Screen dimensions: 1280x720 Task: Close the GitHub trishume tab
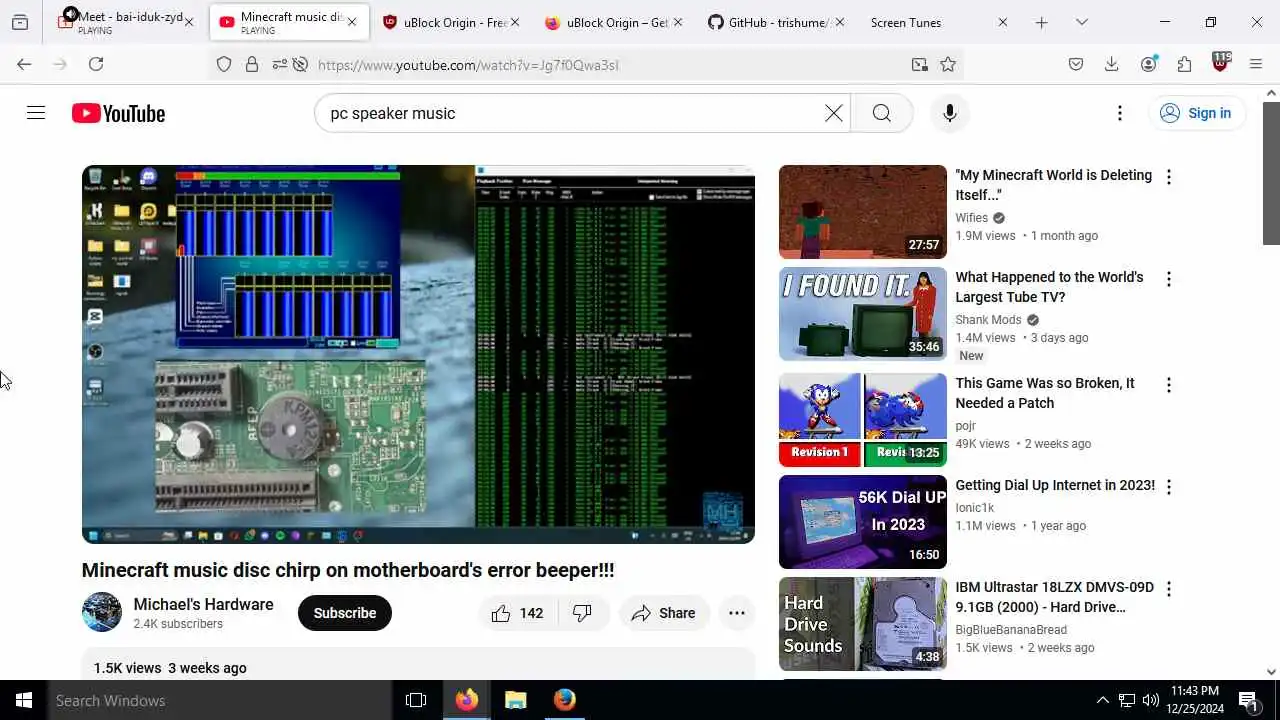point(839,22)
